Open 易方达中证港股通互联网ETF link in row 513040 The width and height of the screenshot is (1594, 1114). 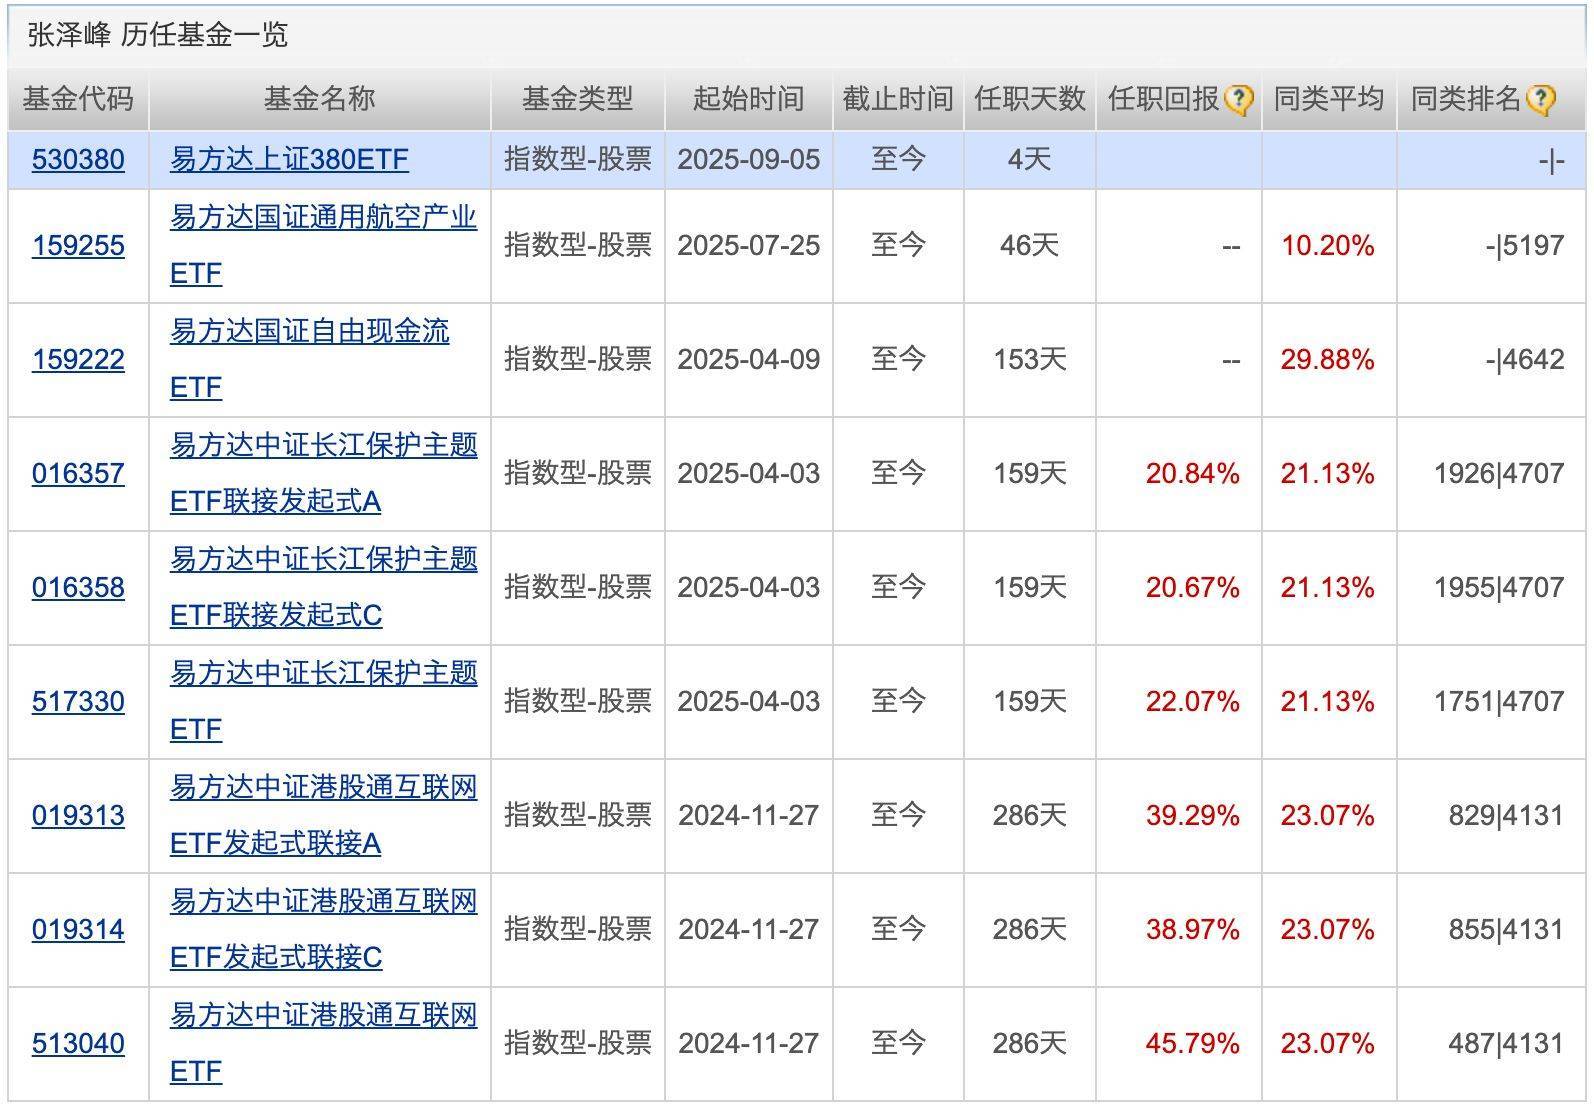323,1043
